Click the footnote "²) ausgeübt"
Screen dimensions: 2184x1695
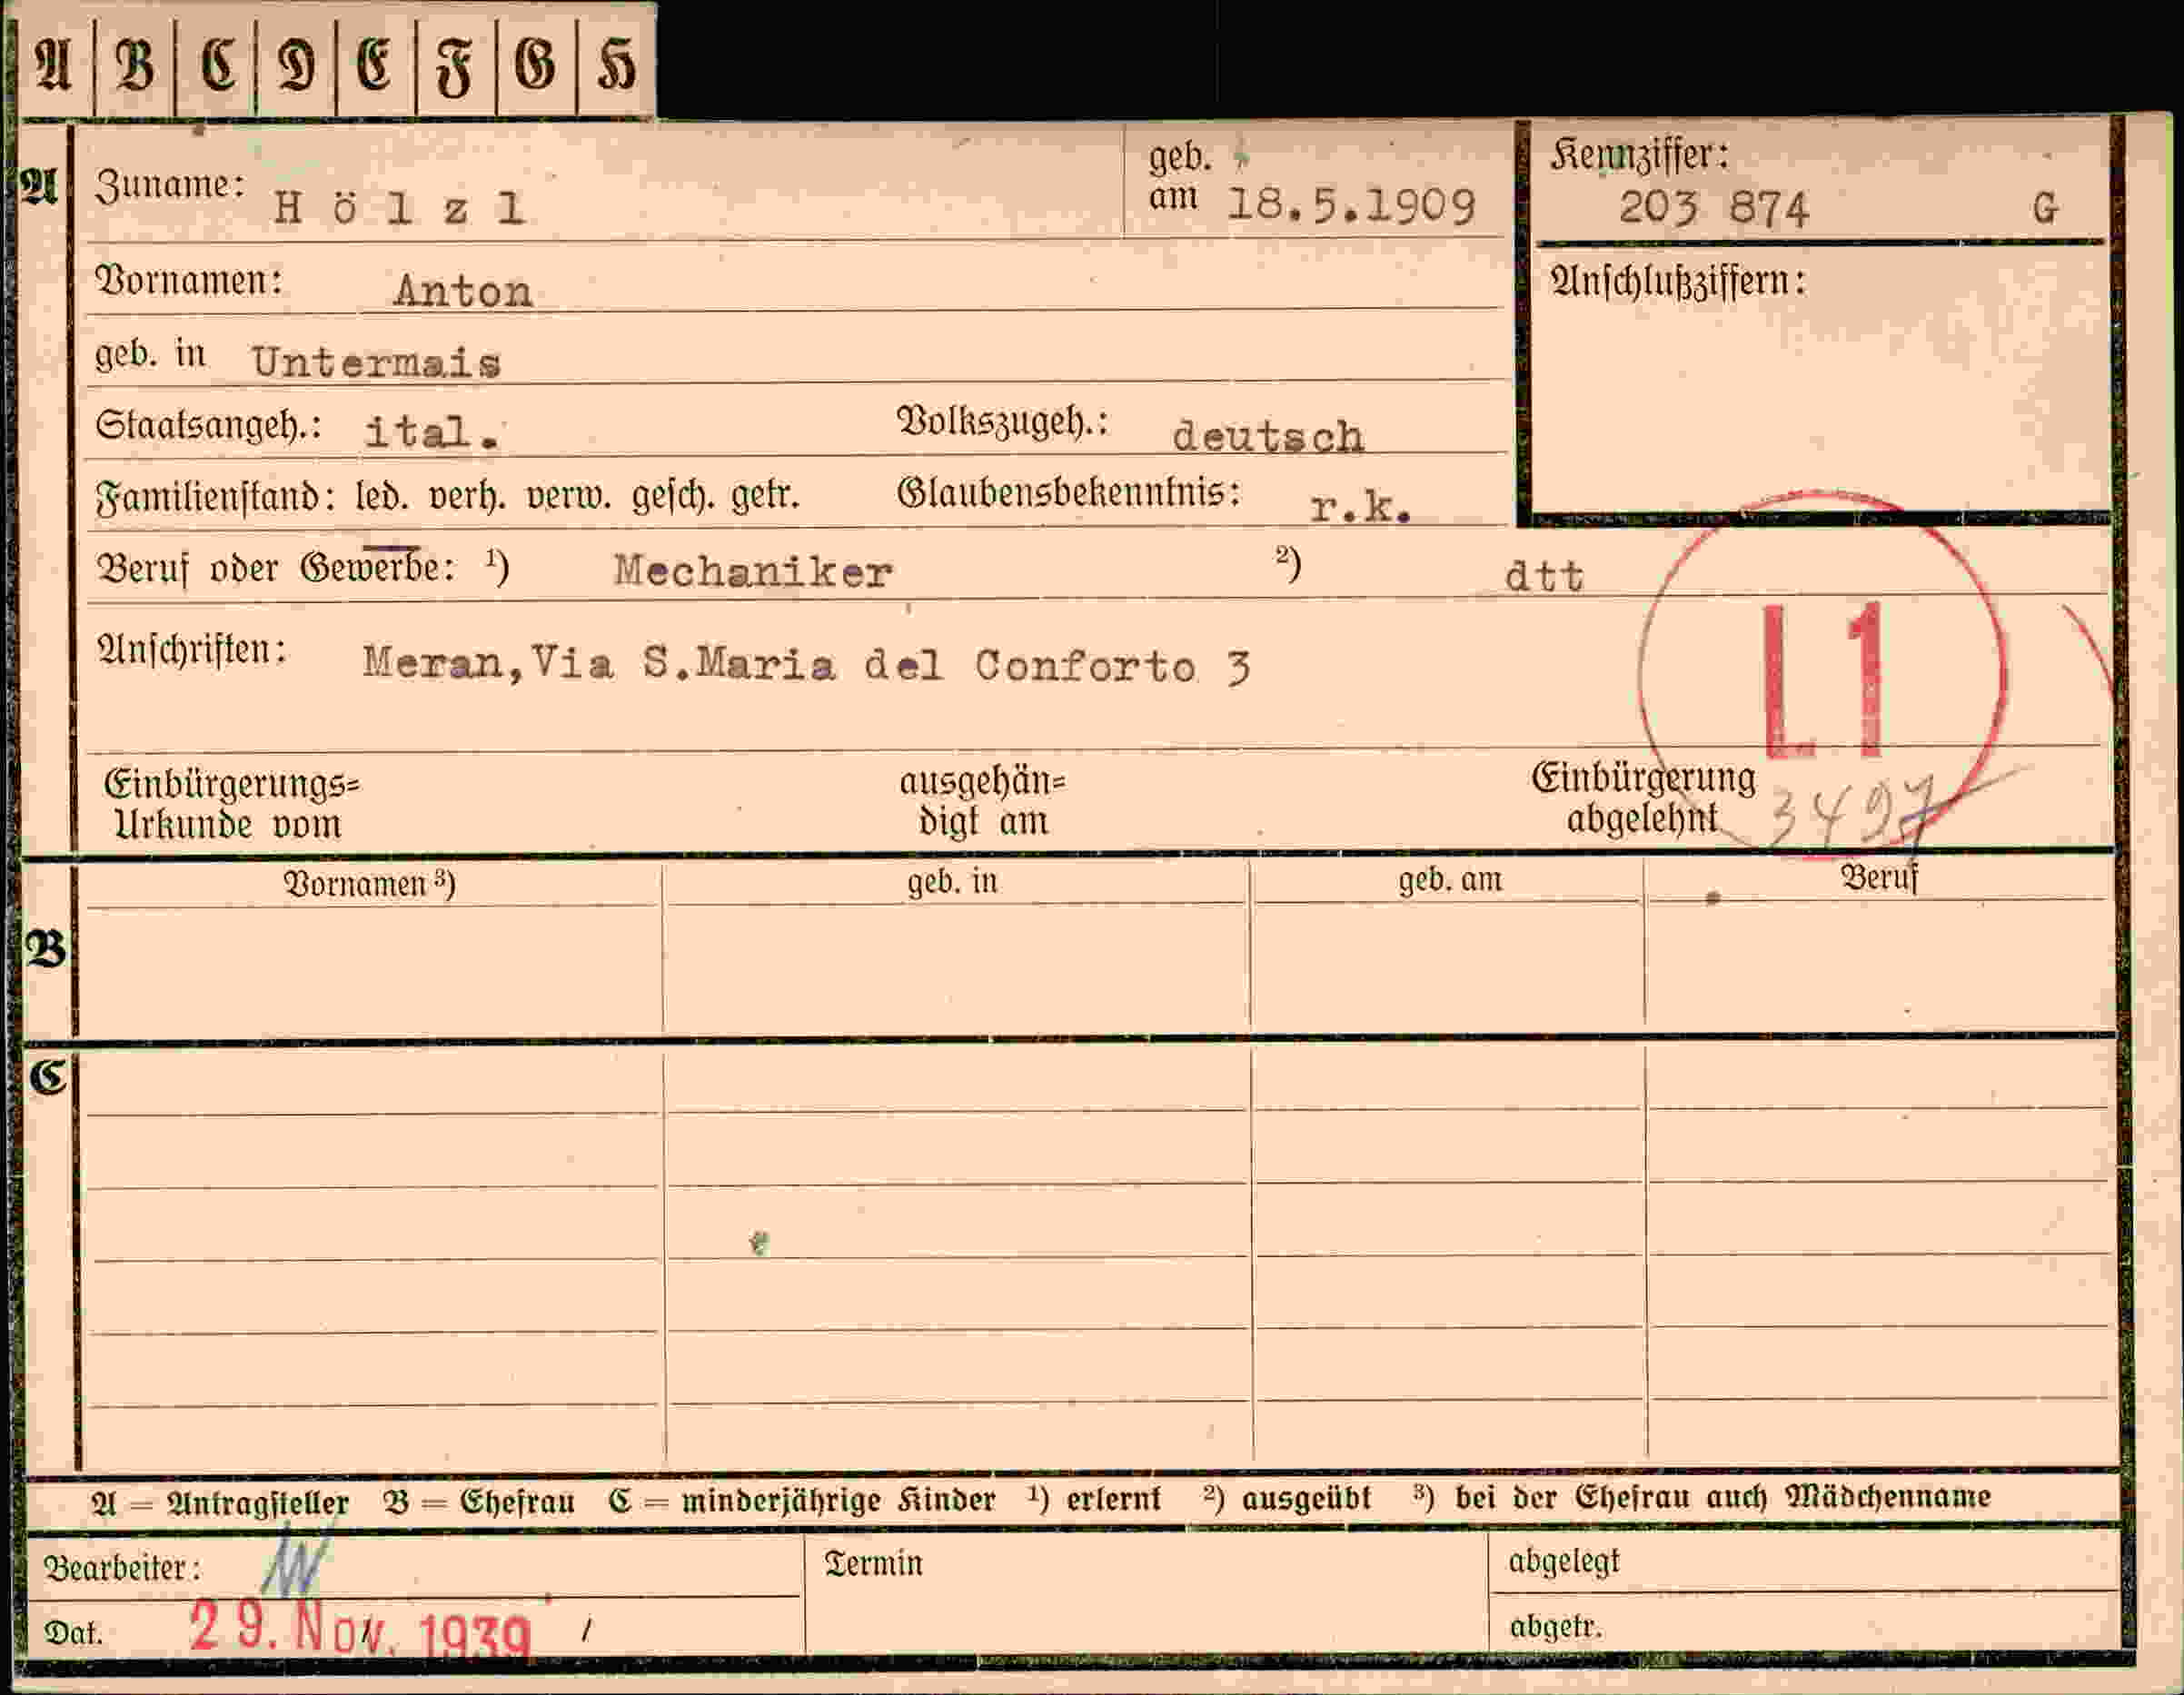[1287, 1498]
